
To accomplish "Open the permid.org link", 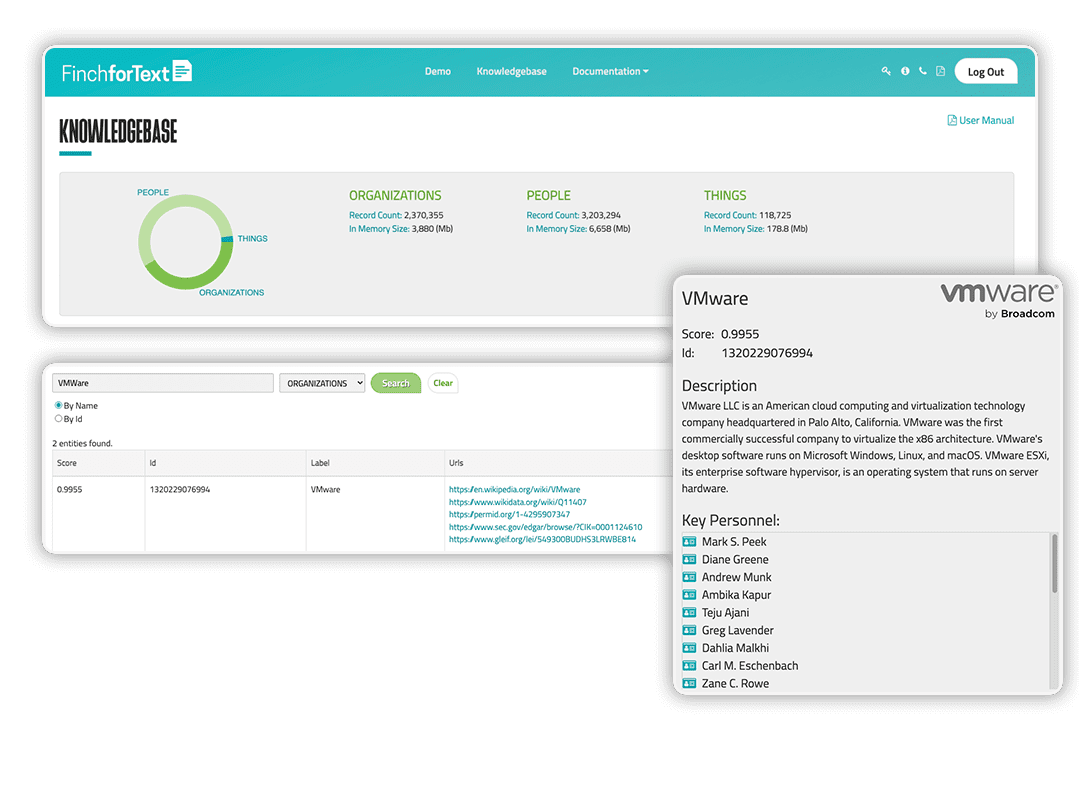I will [509, 514].
